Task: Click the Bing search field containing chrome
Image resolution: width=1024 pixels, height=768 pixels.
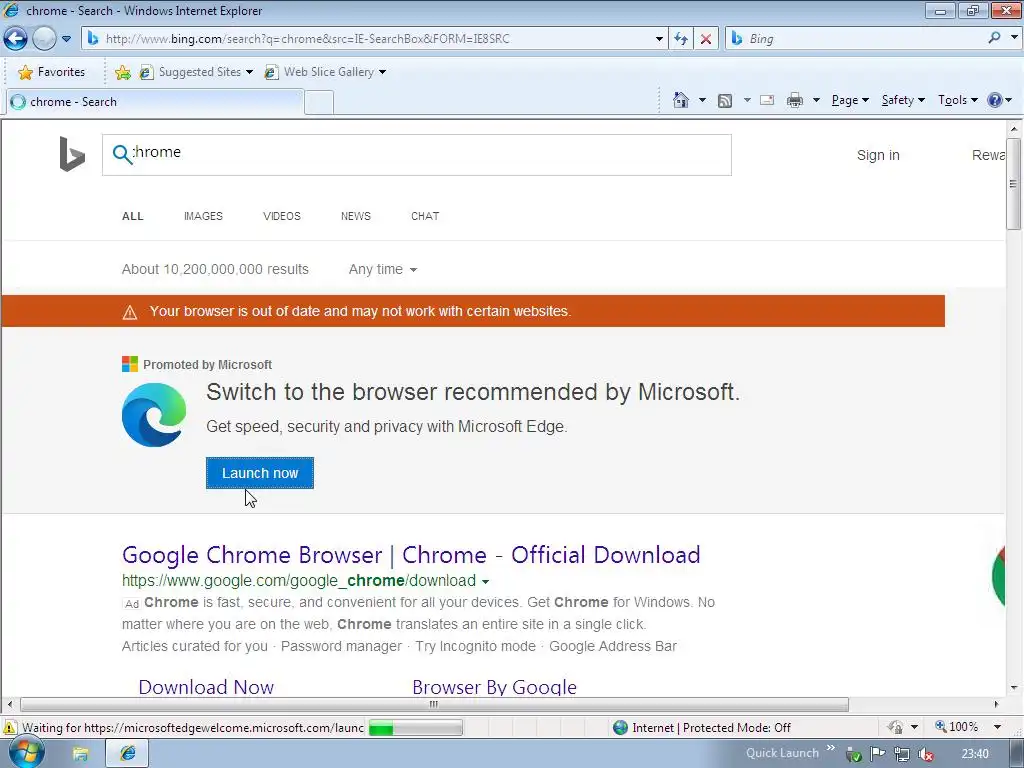Action: tap(417, 155)
